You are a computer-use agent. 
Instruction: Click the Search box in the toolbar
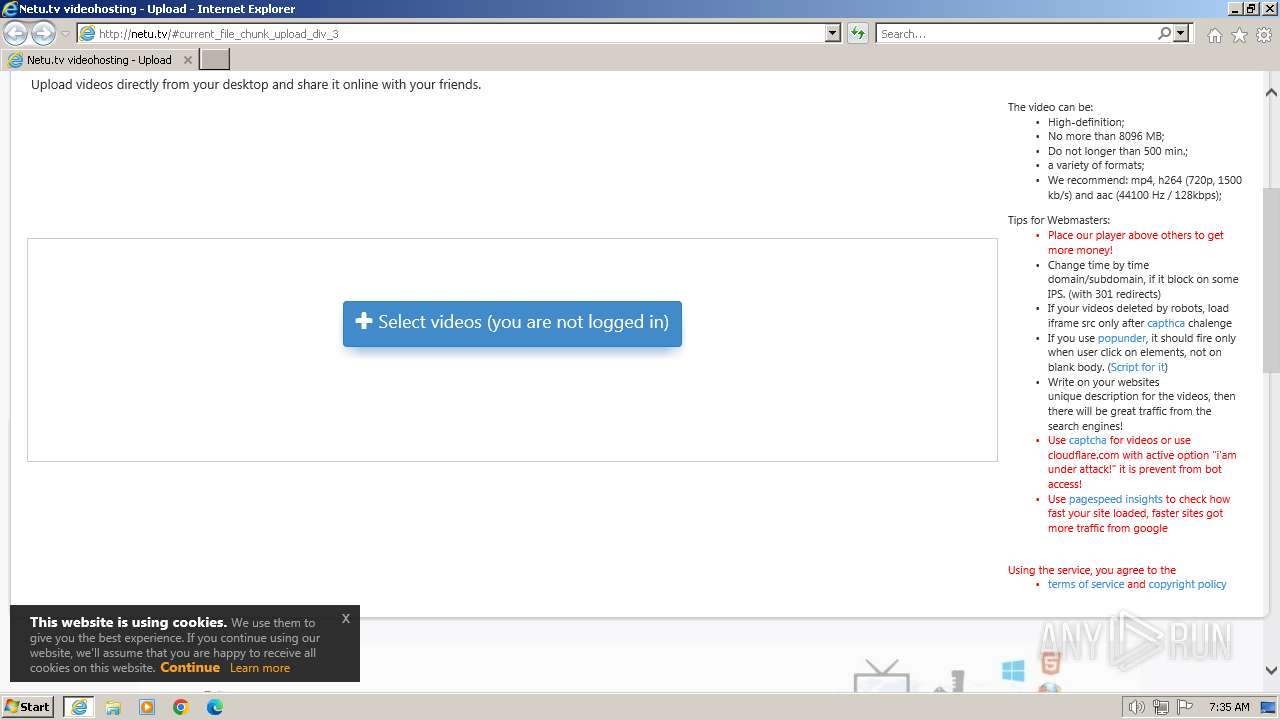[1016, 33]
